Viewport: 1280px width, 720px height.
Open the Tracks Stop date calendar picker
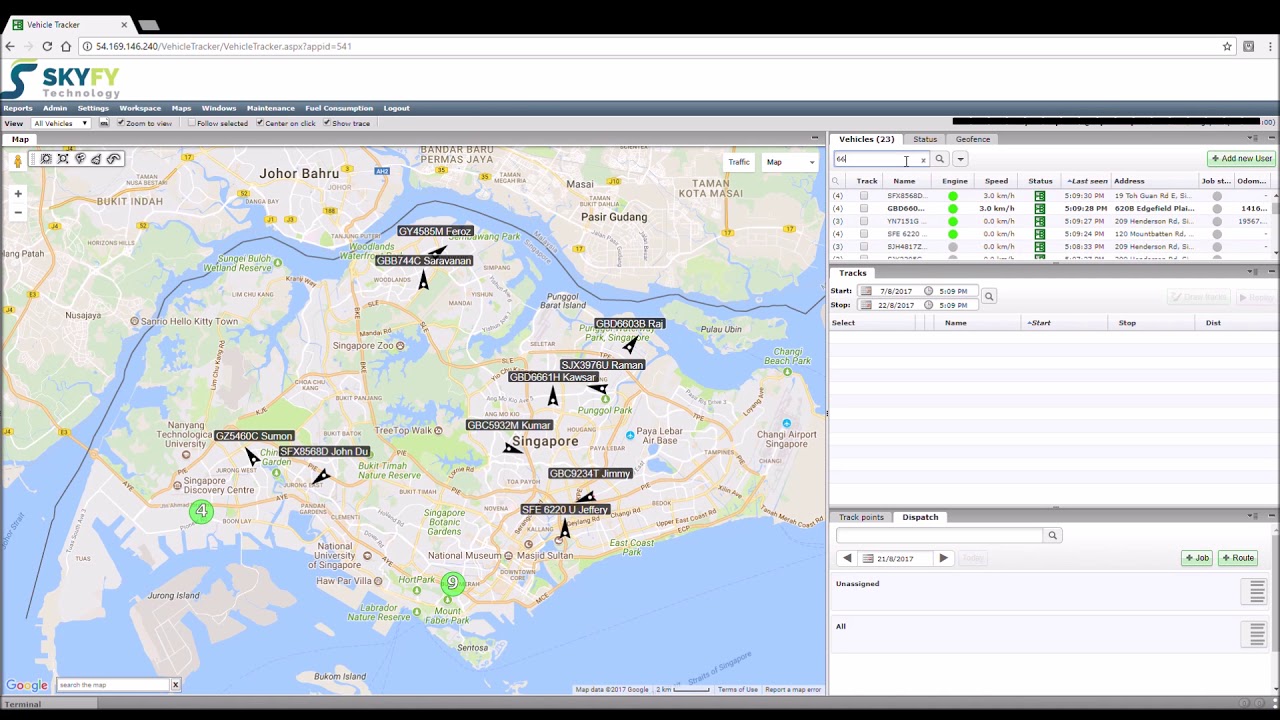tap(866, 305)
